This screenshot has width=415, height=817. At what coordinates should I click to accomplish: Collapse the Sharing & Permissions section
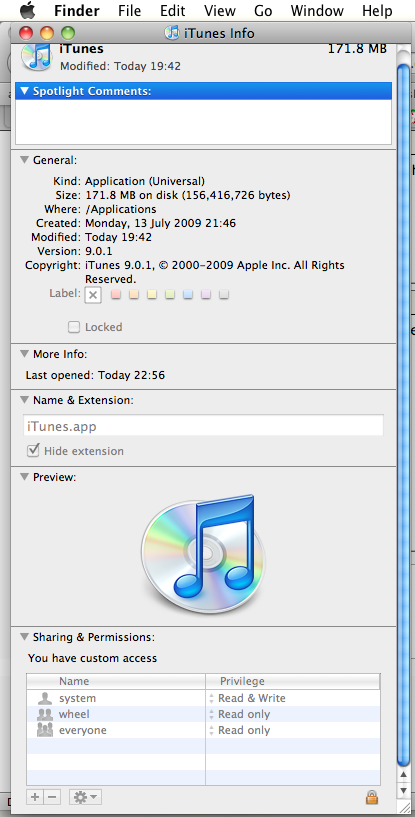tap(24, 637)
